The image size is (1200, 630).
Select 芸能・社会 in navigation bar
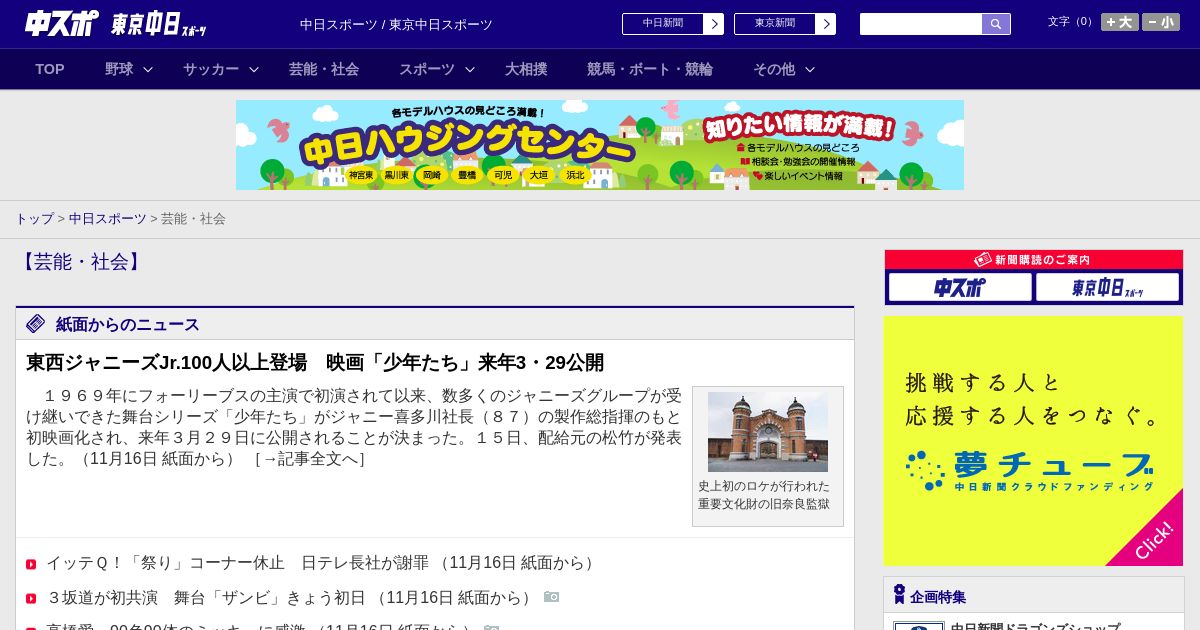point(324,69)
